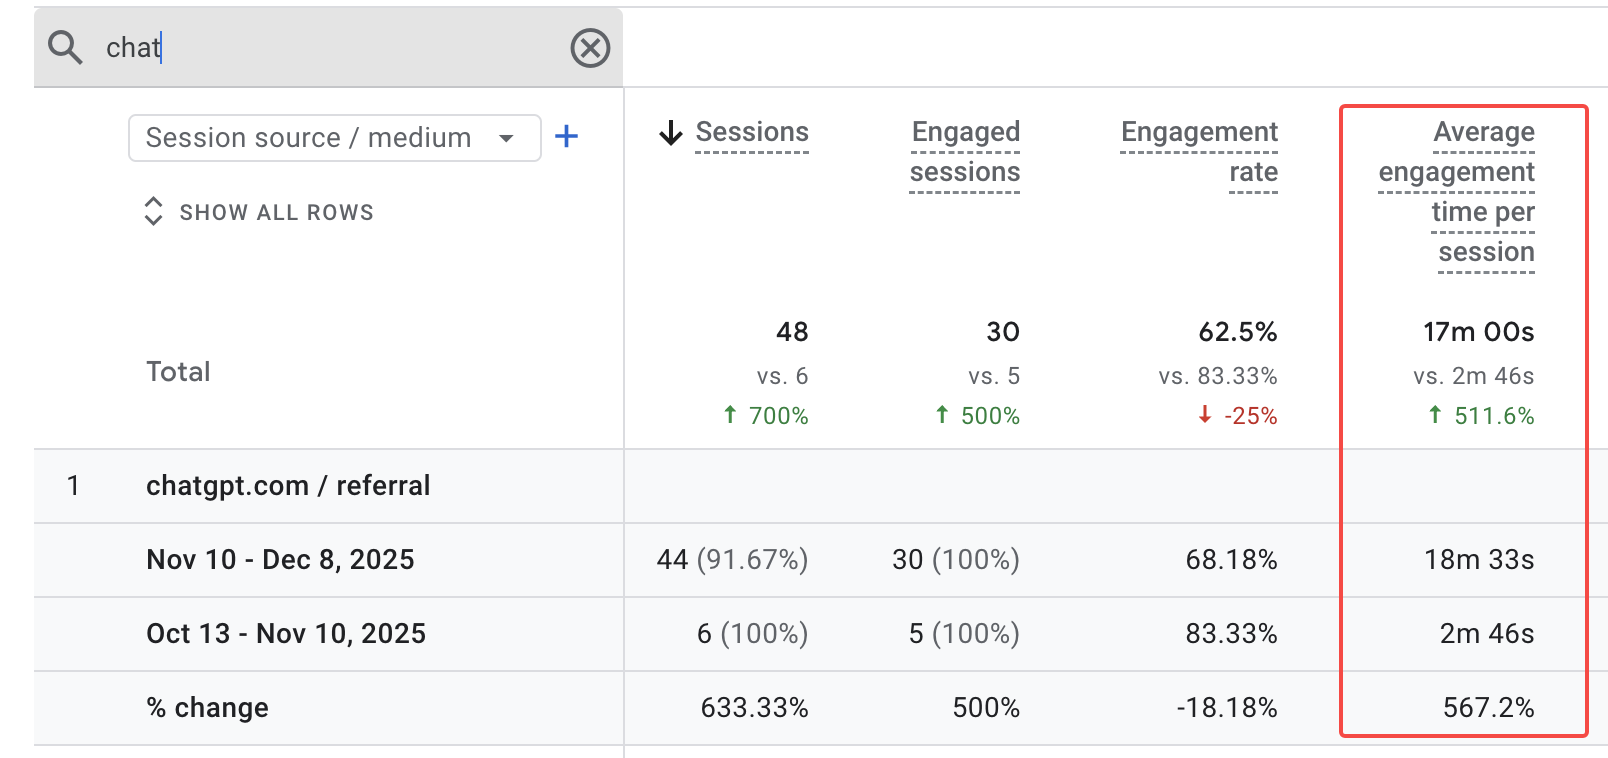Click the Sessions column header label
The height and width of the screenshot is (758, 1608).
click(x=751, y=132)
